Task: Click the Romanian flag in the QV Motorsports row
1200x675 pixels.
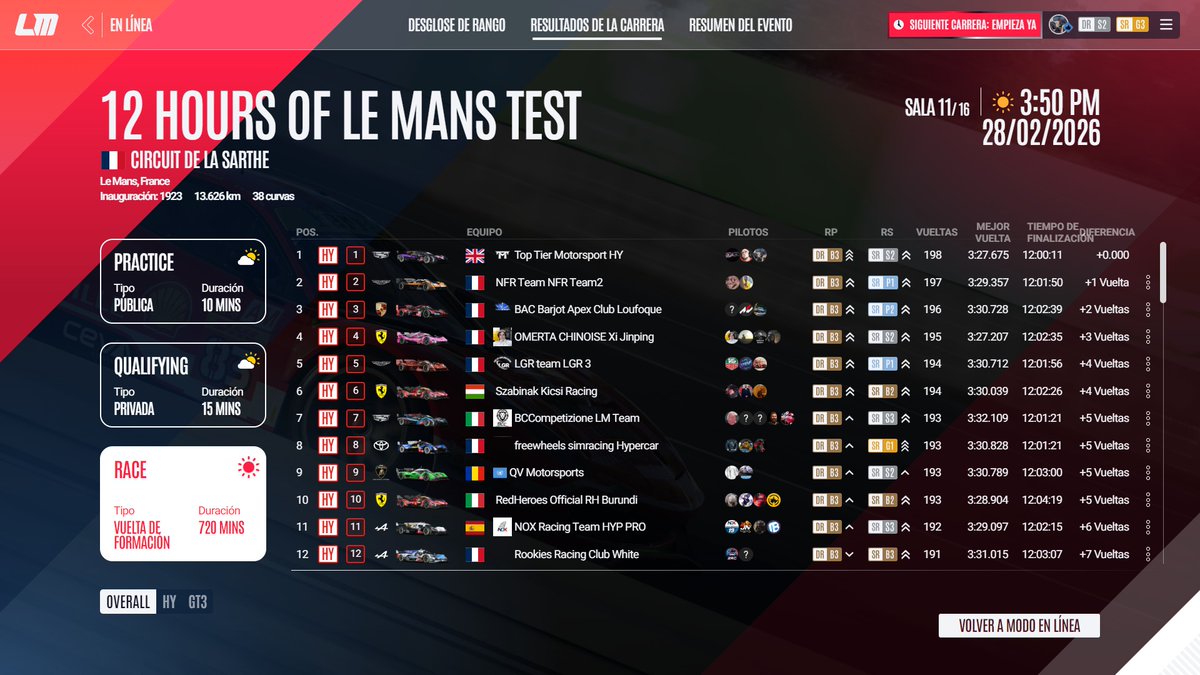Action: point(475,472)
